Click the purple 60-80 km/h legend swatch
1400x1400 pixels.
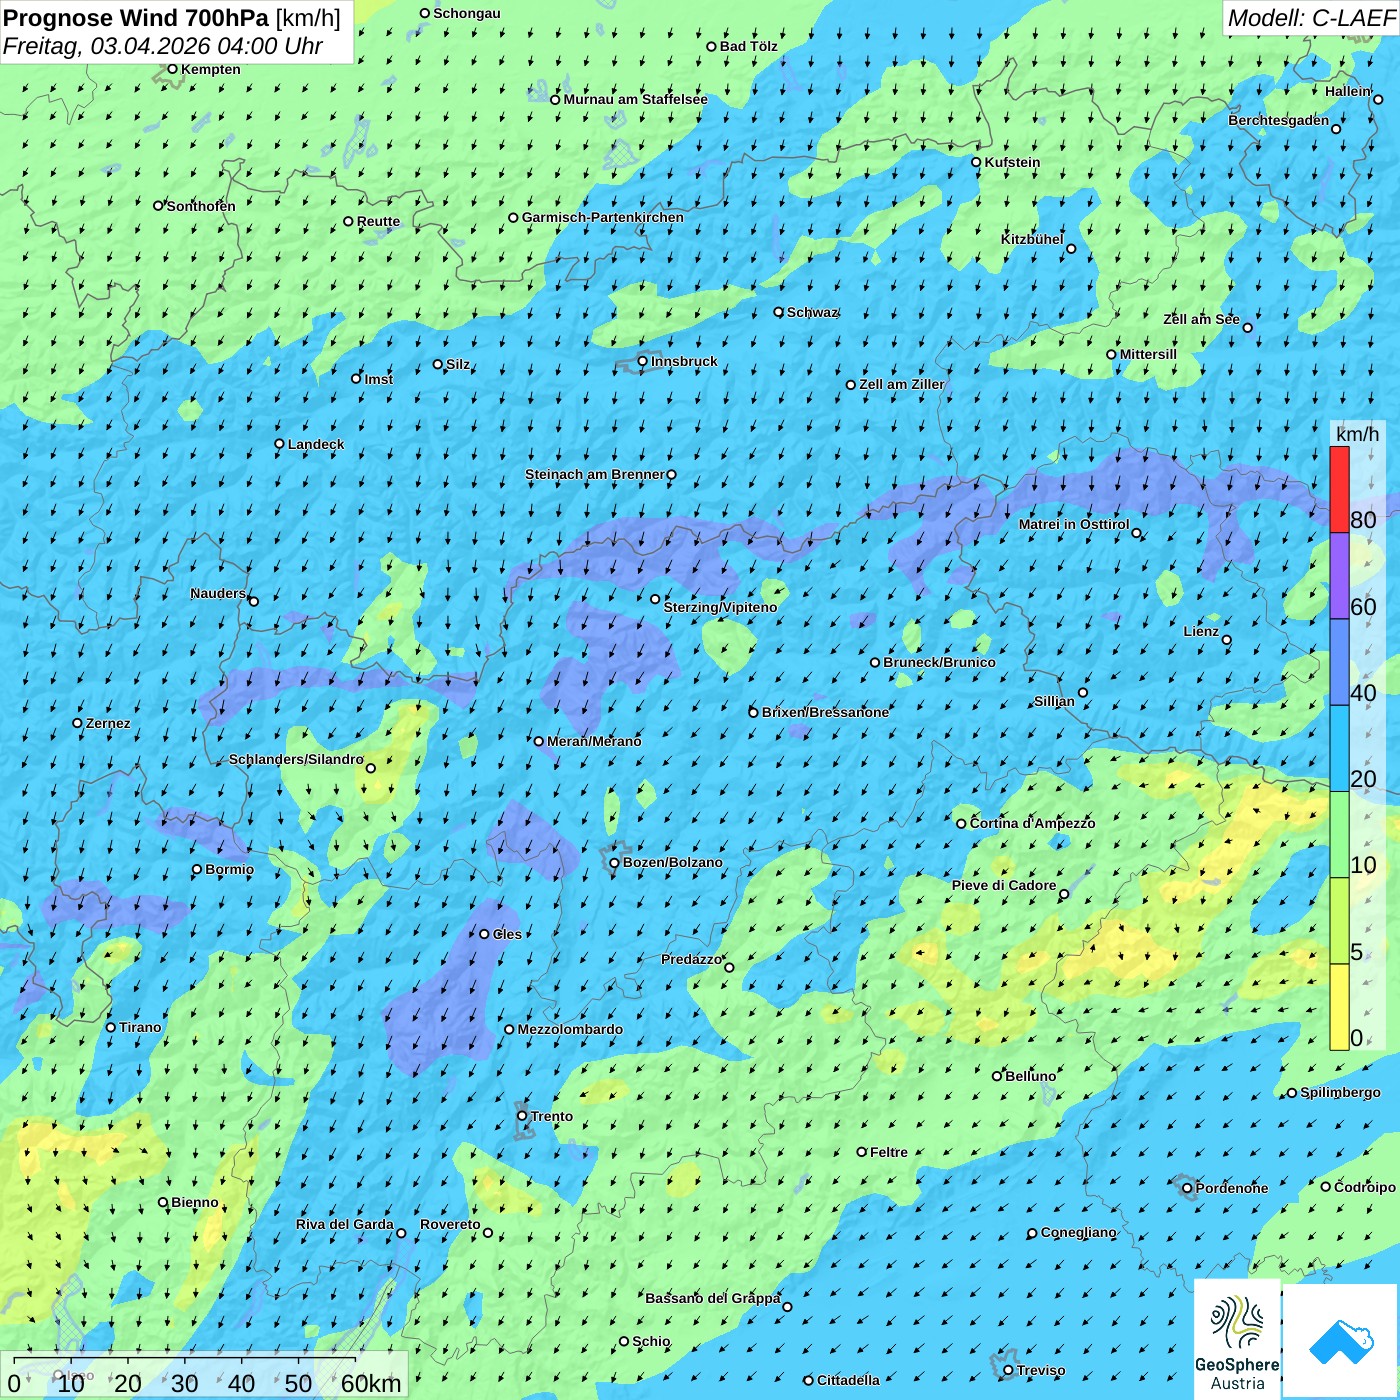tap(1339, 576)
